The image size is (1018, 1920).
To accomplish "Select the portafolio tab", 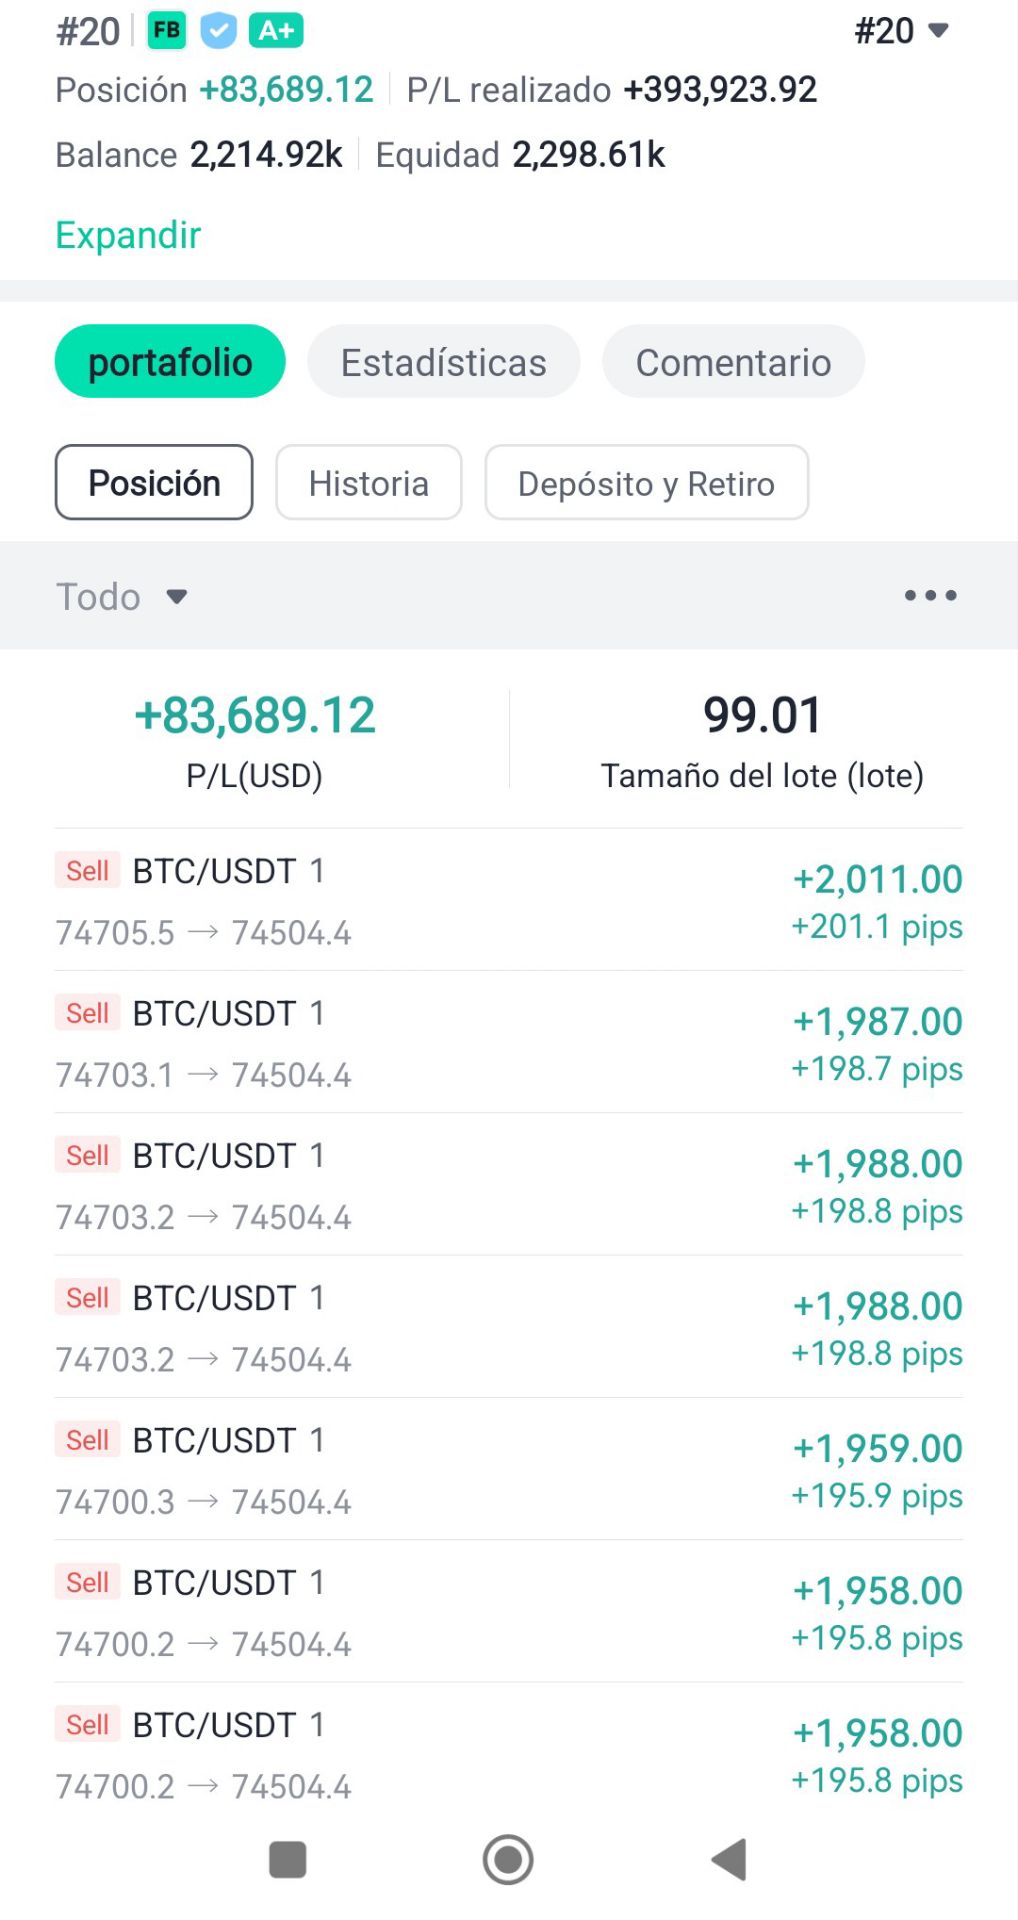I will click(x=170, y=362).
